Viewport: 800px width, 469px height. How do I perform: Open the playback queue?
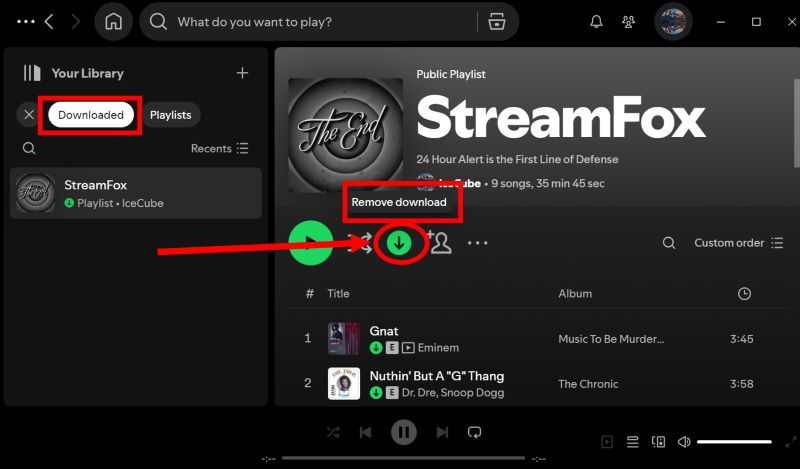point(633,442)
